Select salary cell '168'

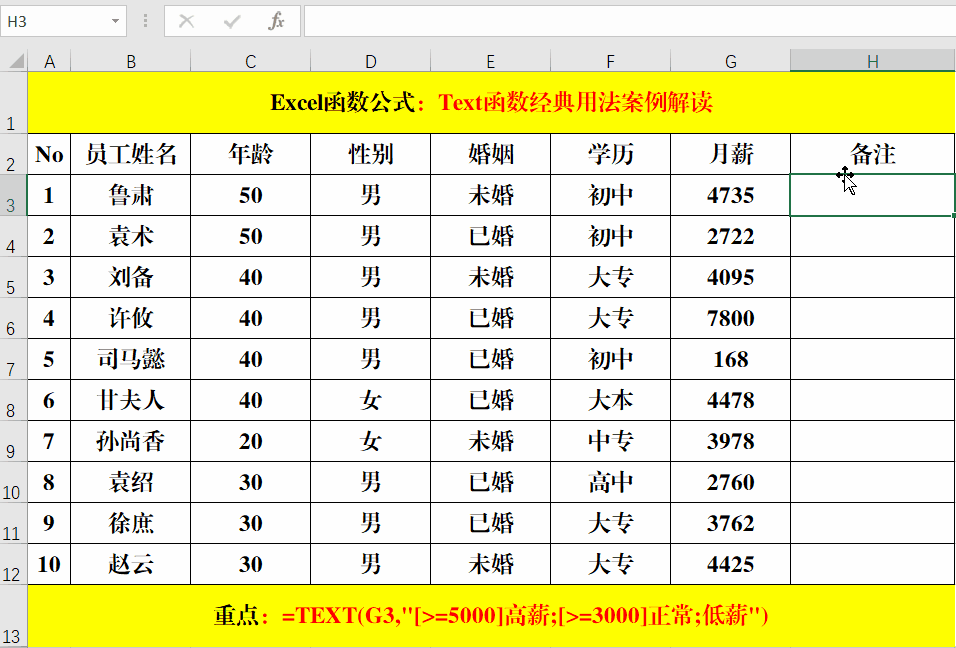730,359
